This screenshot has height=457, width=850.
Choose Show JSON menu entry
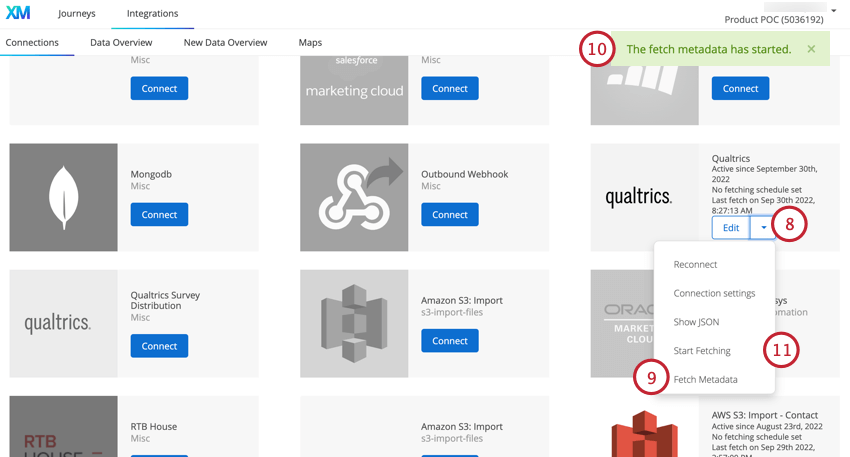[696, 322]
